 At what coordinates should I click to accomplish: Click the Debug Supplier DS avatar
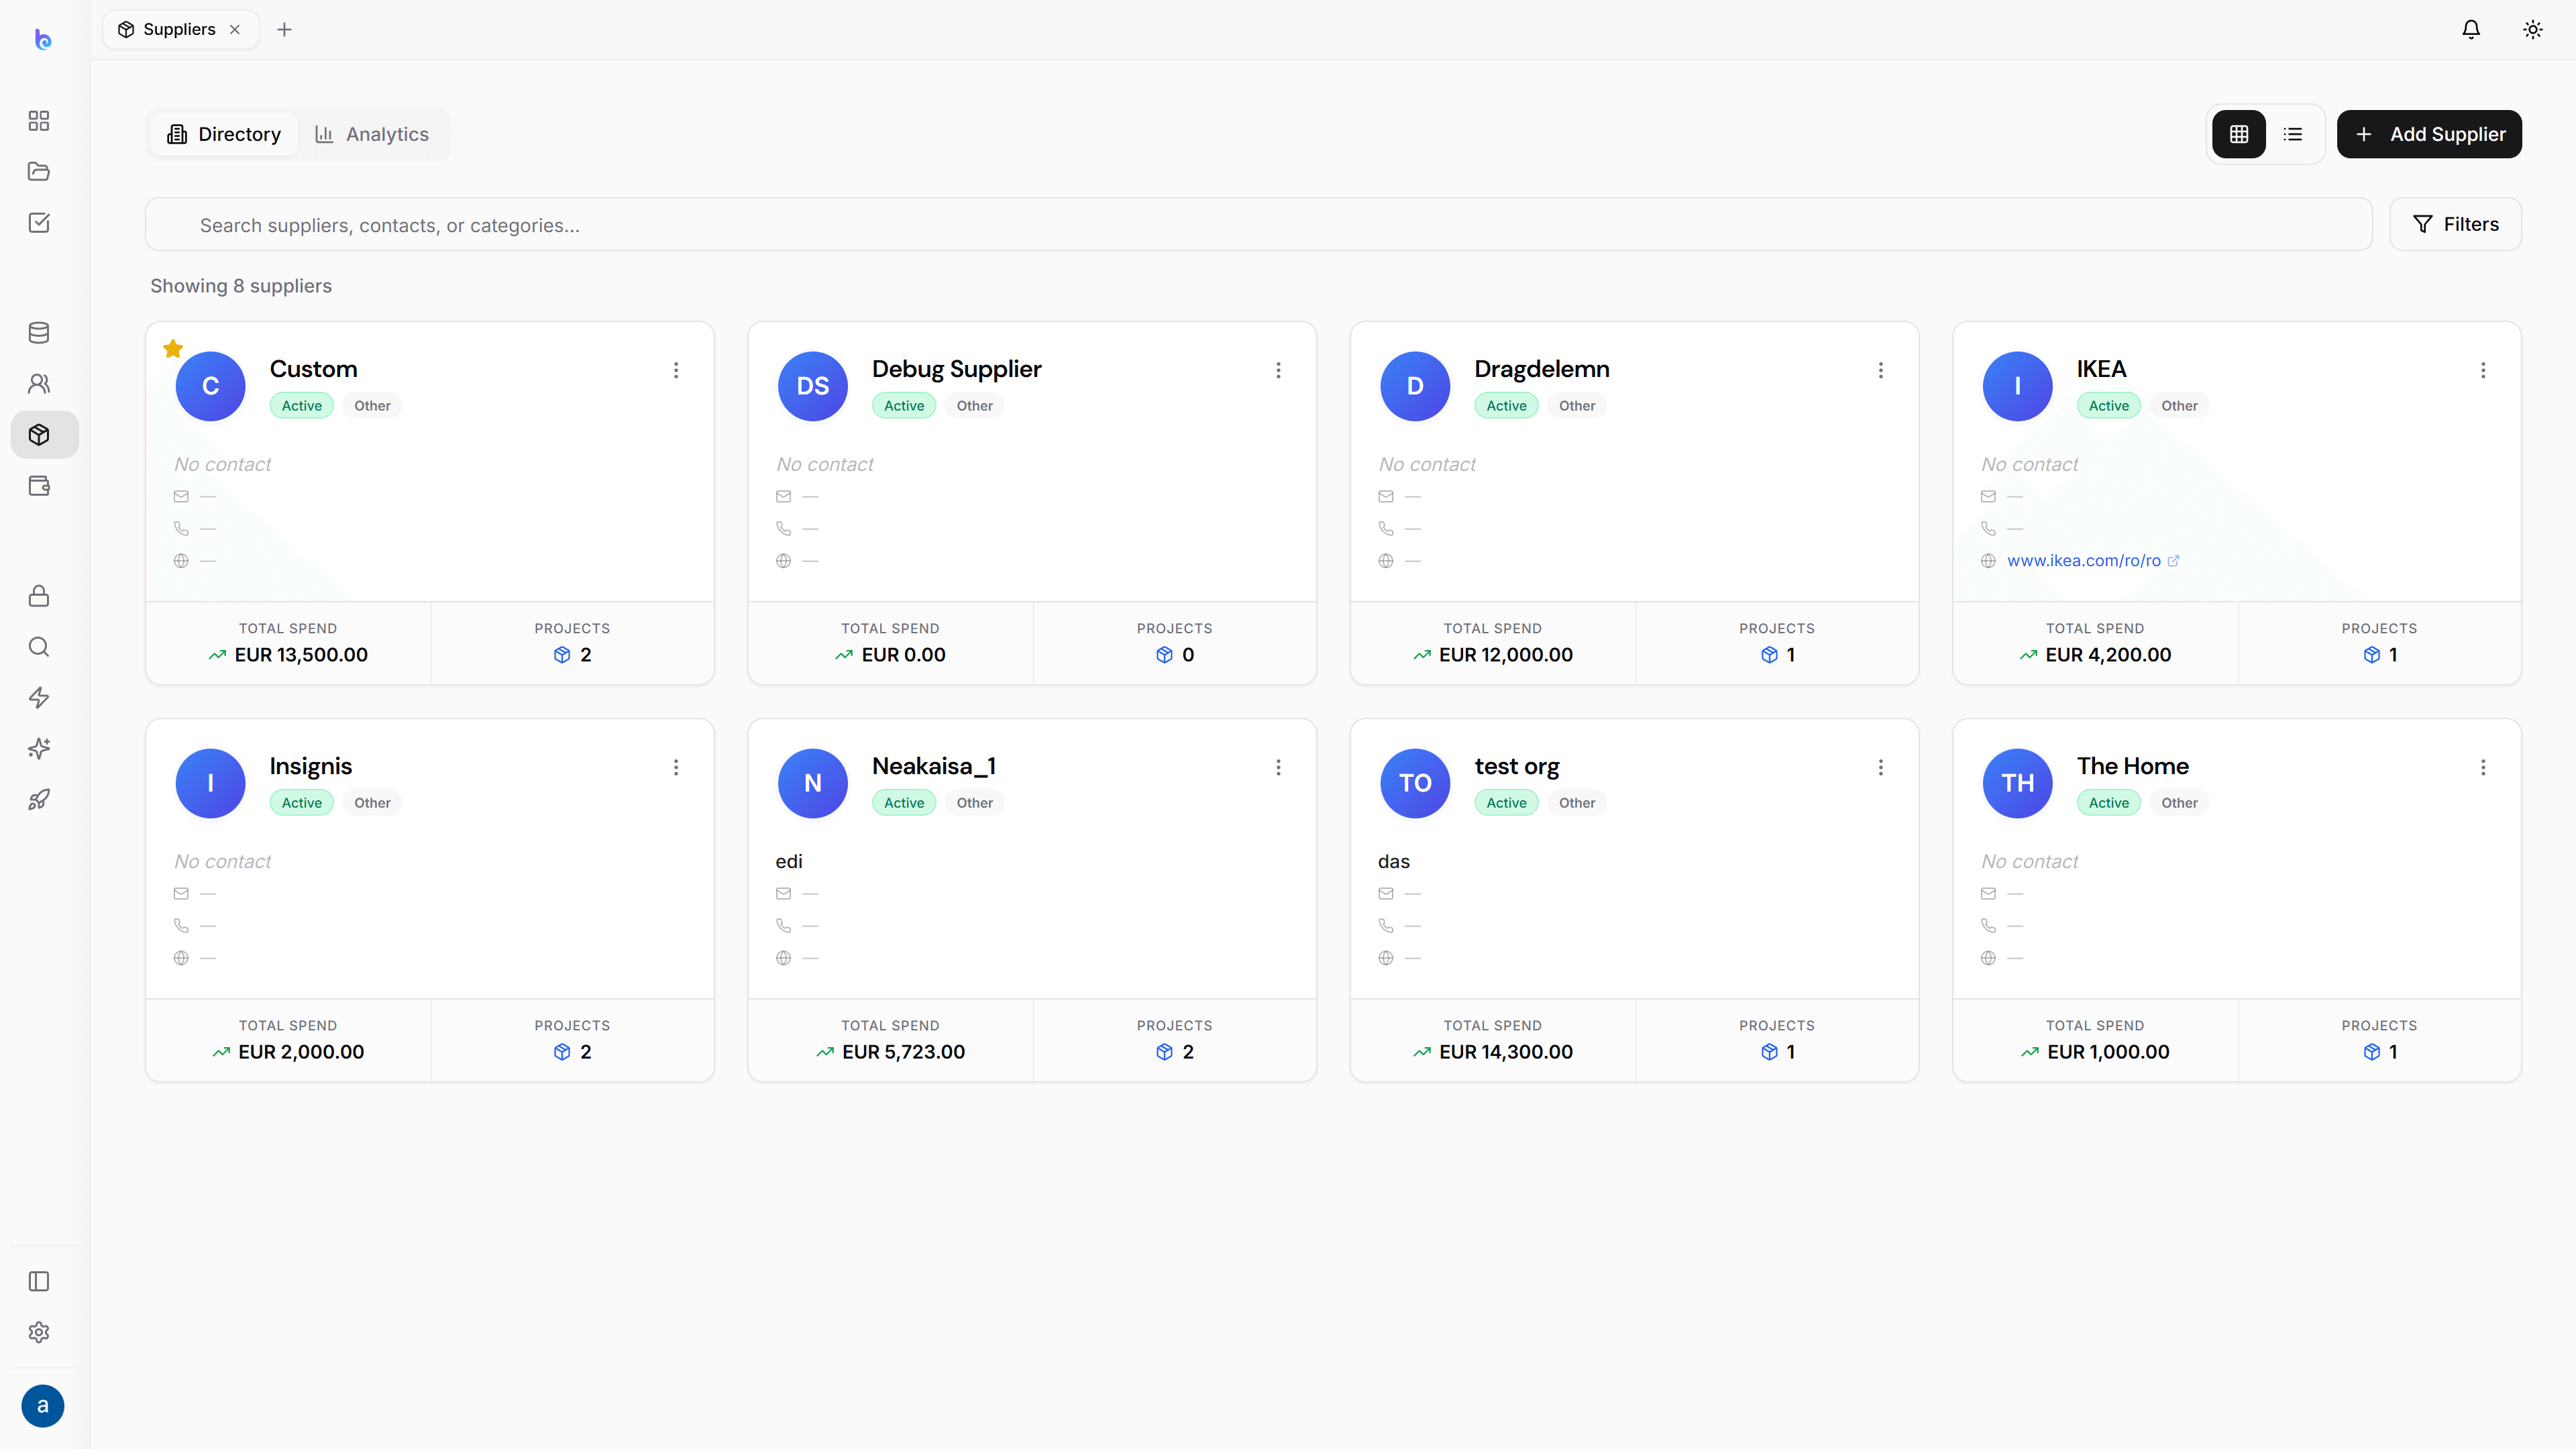pyautogui.click(x=813, y=386)
